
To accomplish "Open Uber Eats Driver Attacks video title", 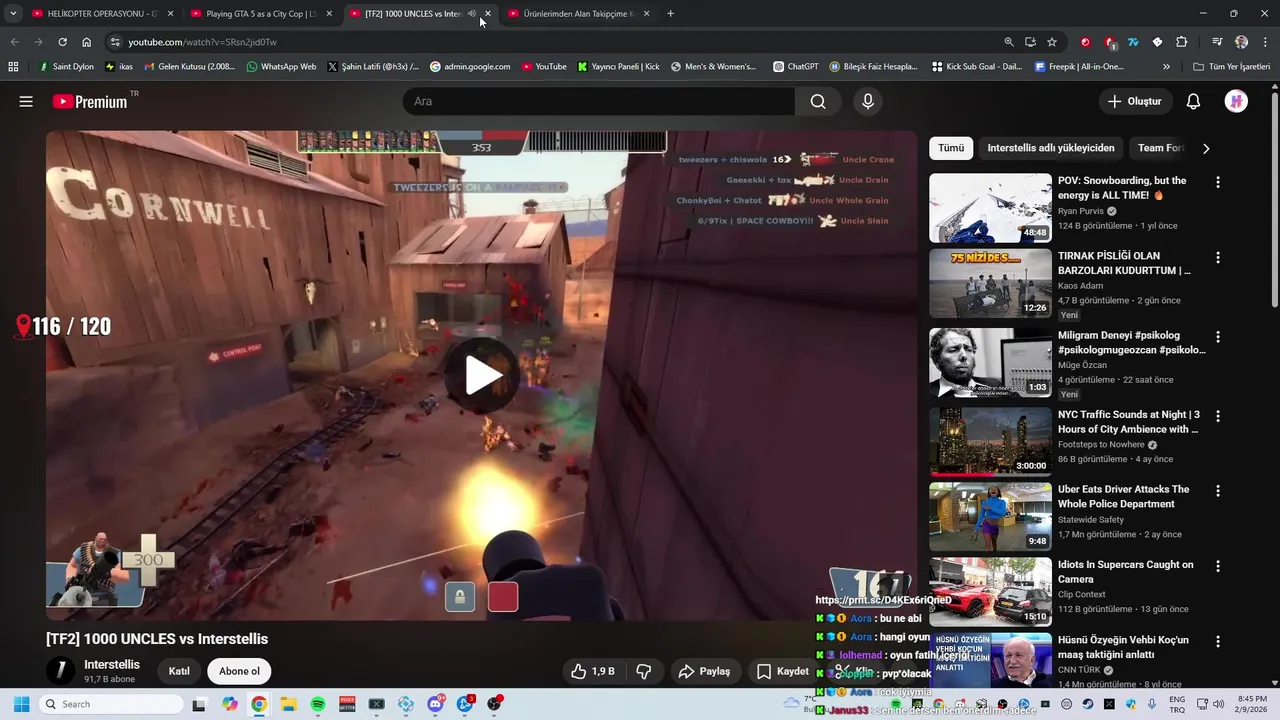I will (1123, 497).
